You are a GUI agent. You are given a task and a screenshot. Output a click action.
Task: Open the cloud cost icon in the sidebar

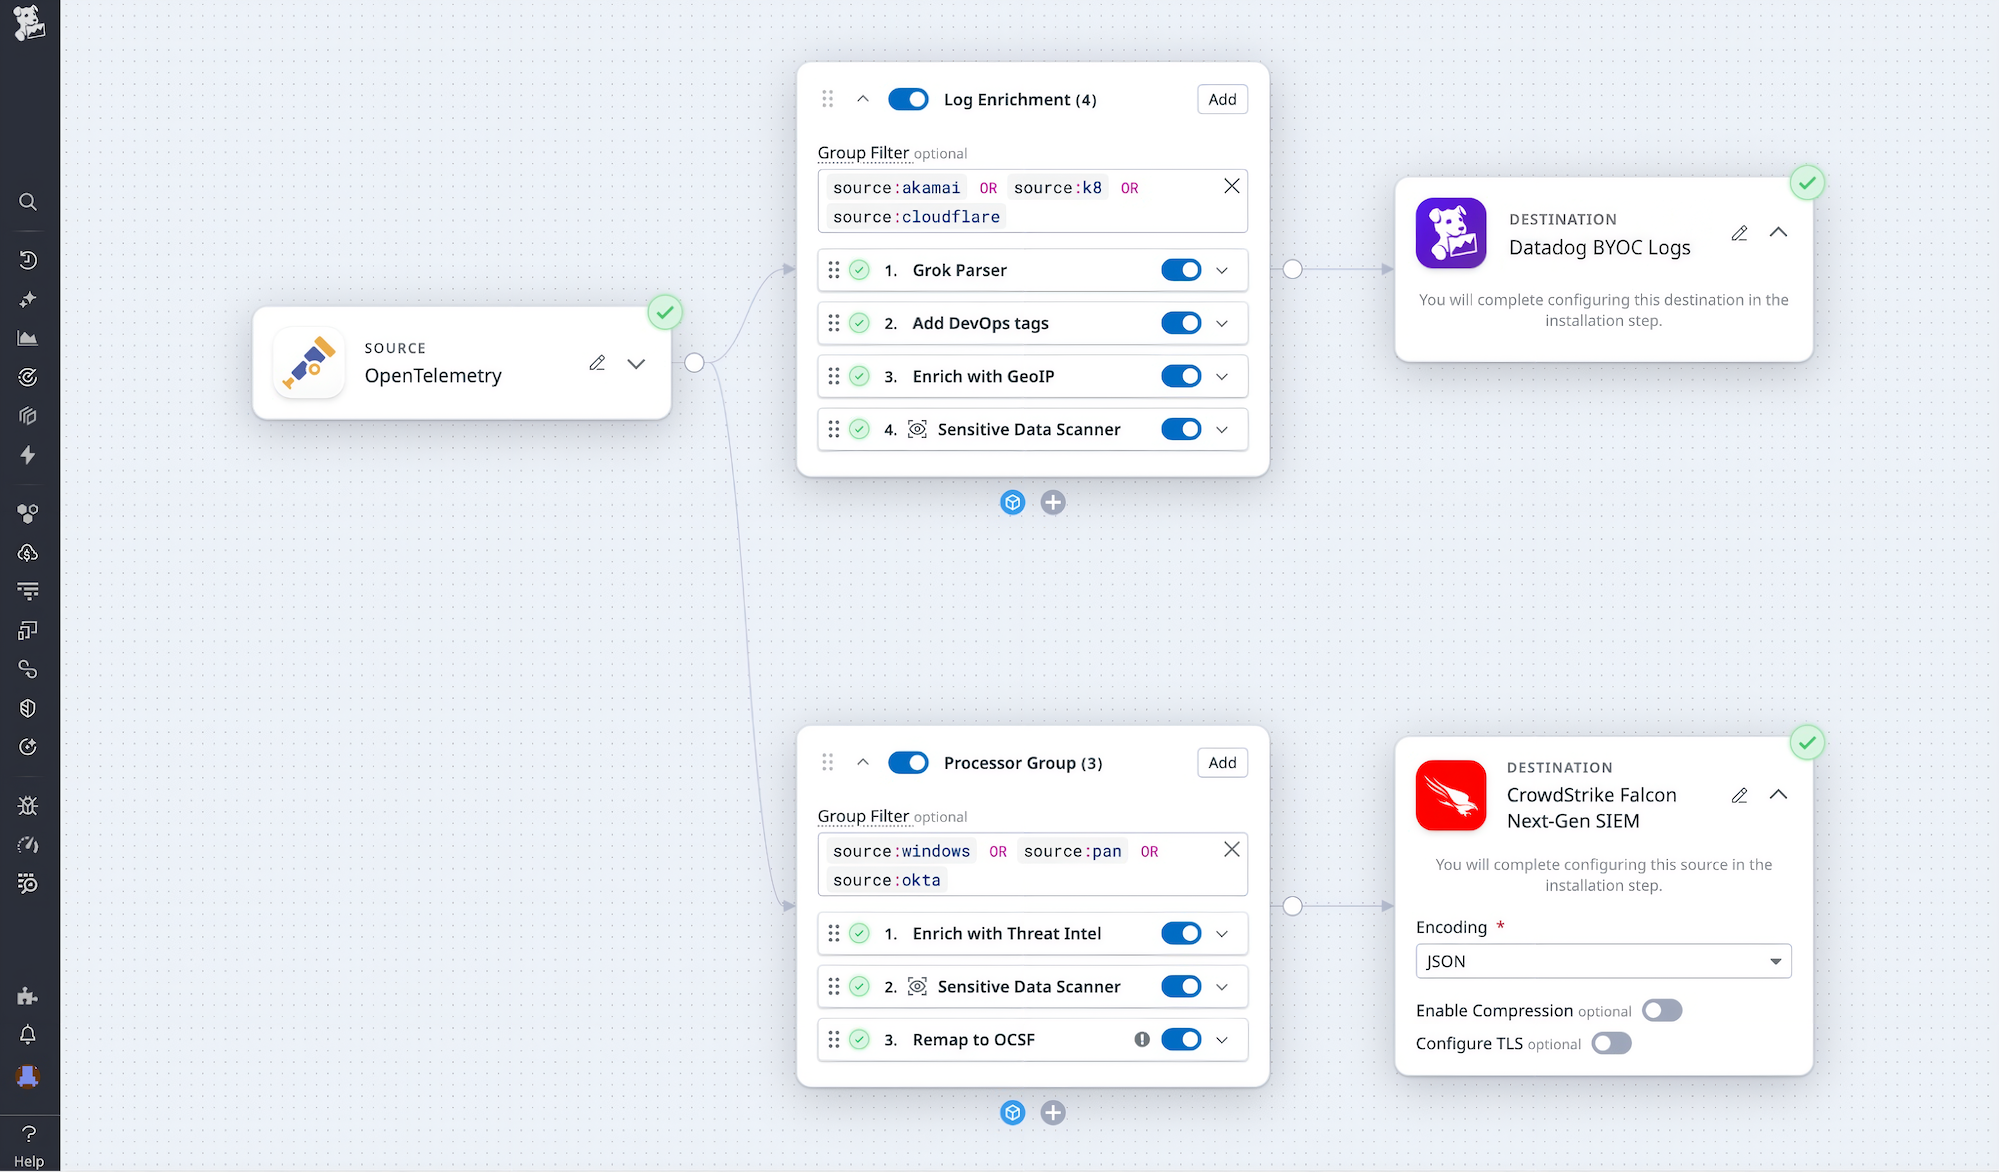point(28,552)
